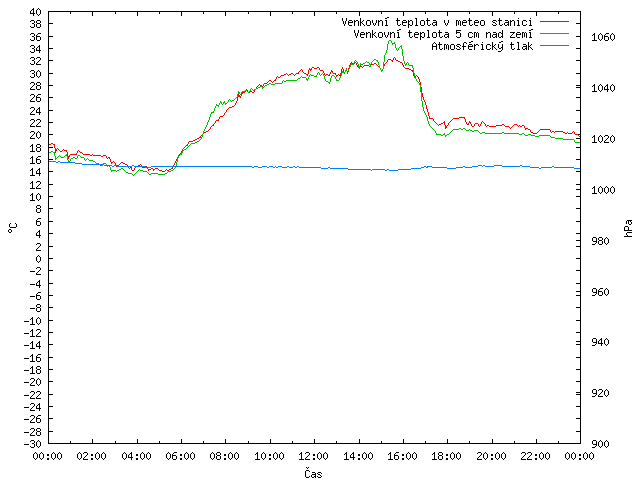
Task: Click the '900' pressure axis label
Action: tap(600, 444)
